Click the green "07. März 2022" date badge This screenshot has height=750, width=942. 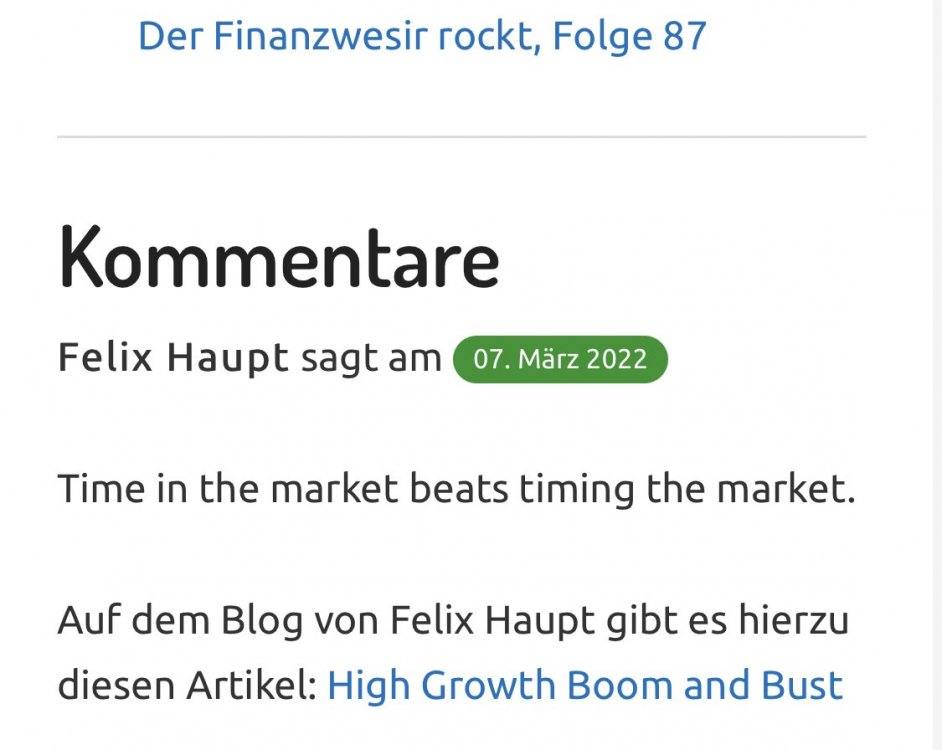pyautogui.click(x=560, y=359)
